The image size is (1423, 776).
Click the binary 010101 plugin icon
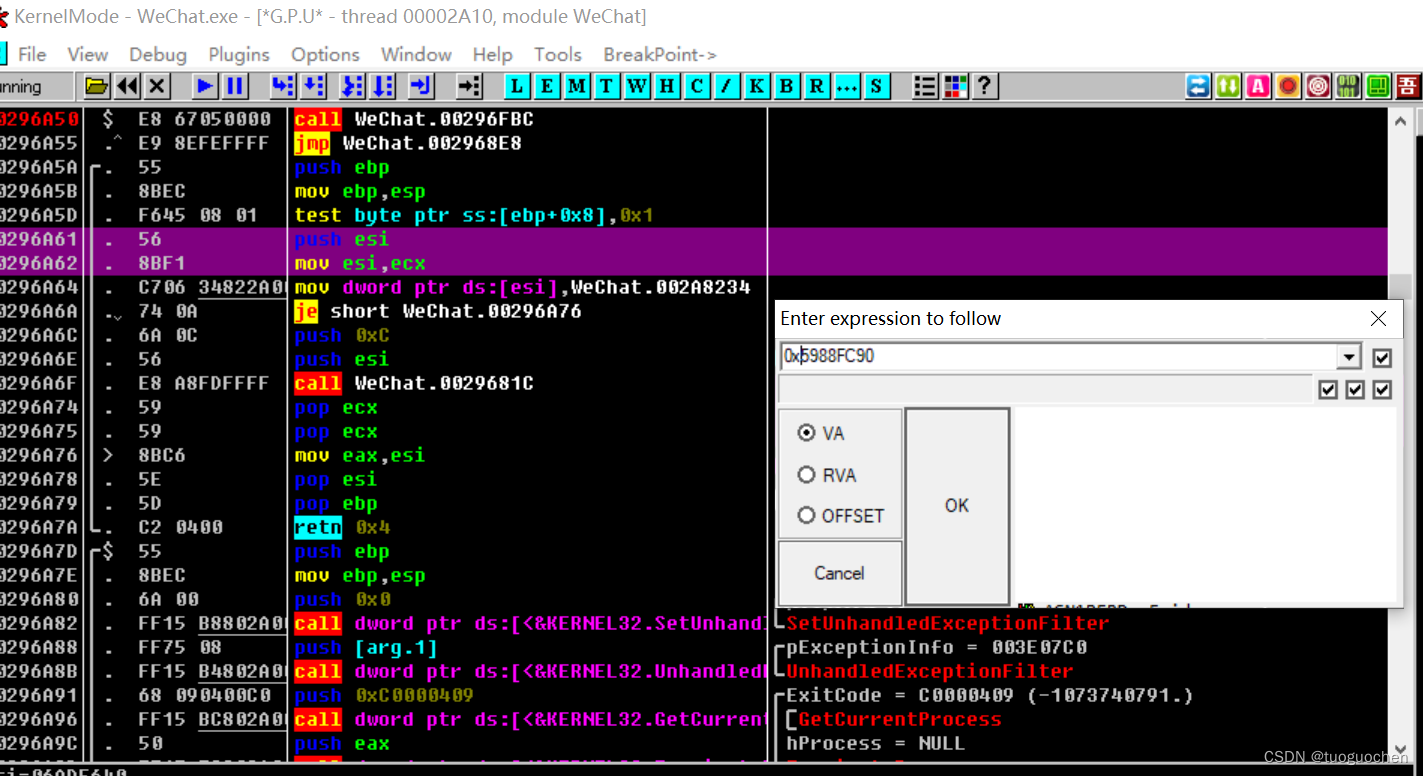[1348, 86]
